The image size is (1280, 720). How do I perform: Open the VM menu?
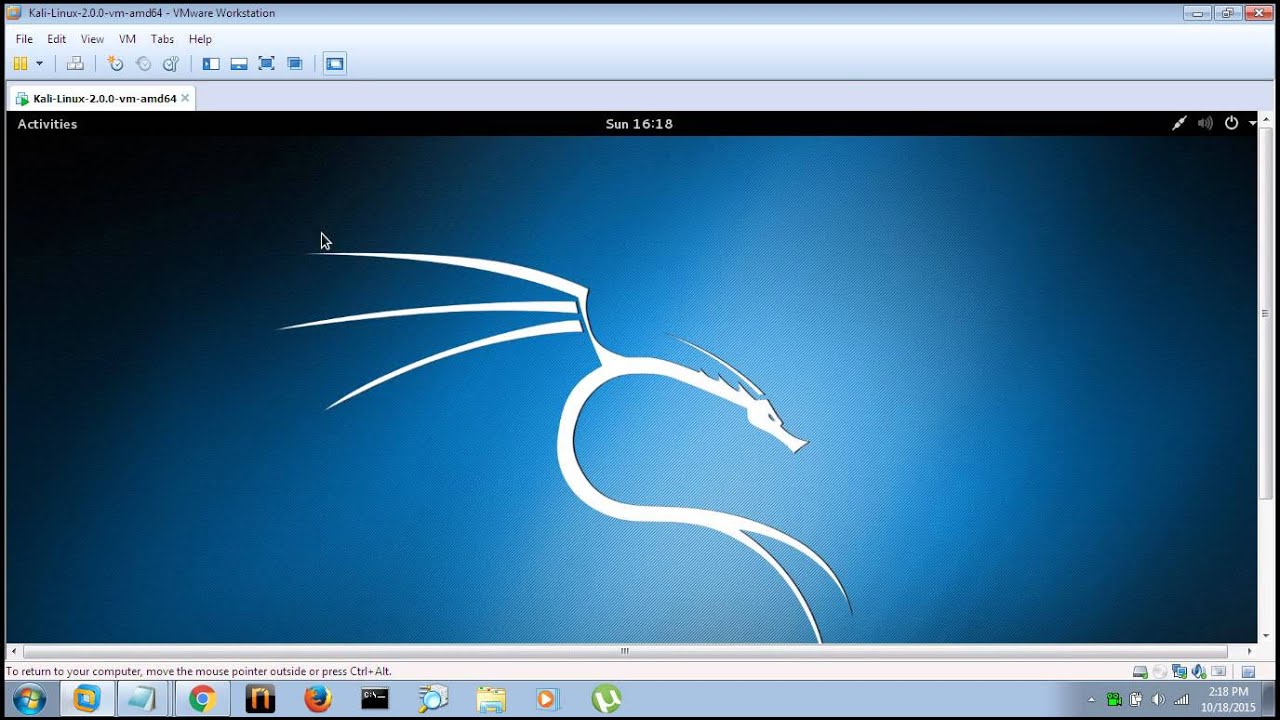[x=127, y=39]
